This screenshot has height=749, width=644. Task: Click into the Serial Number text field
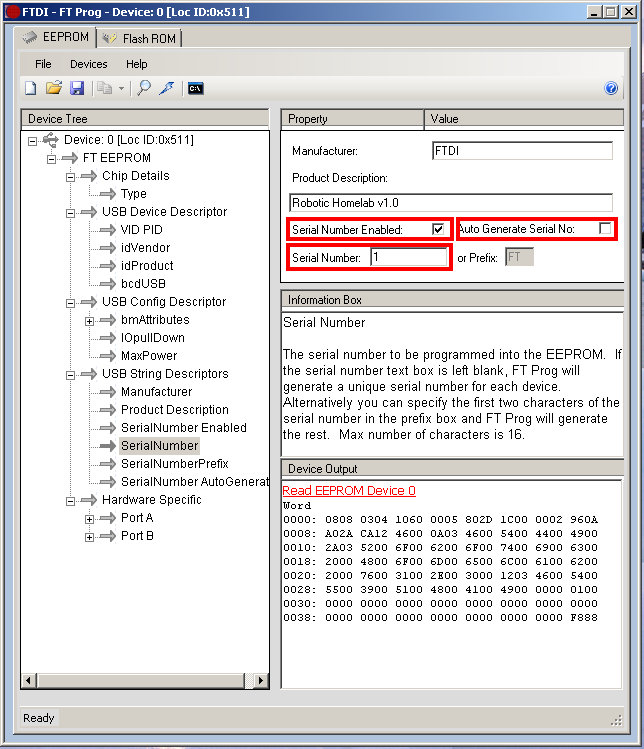click(x=409, y=258)
